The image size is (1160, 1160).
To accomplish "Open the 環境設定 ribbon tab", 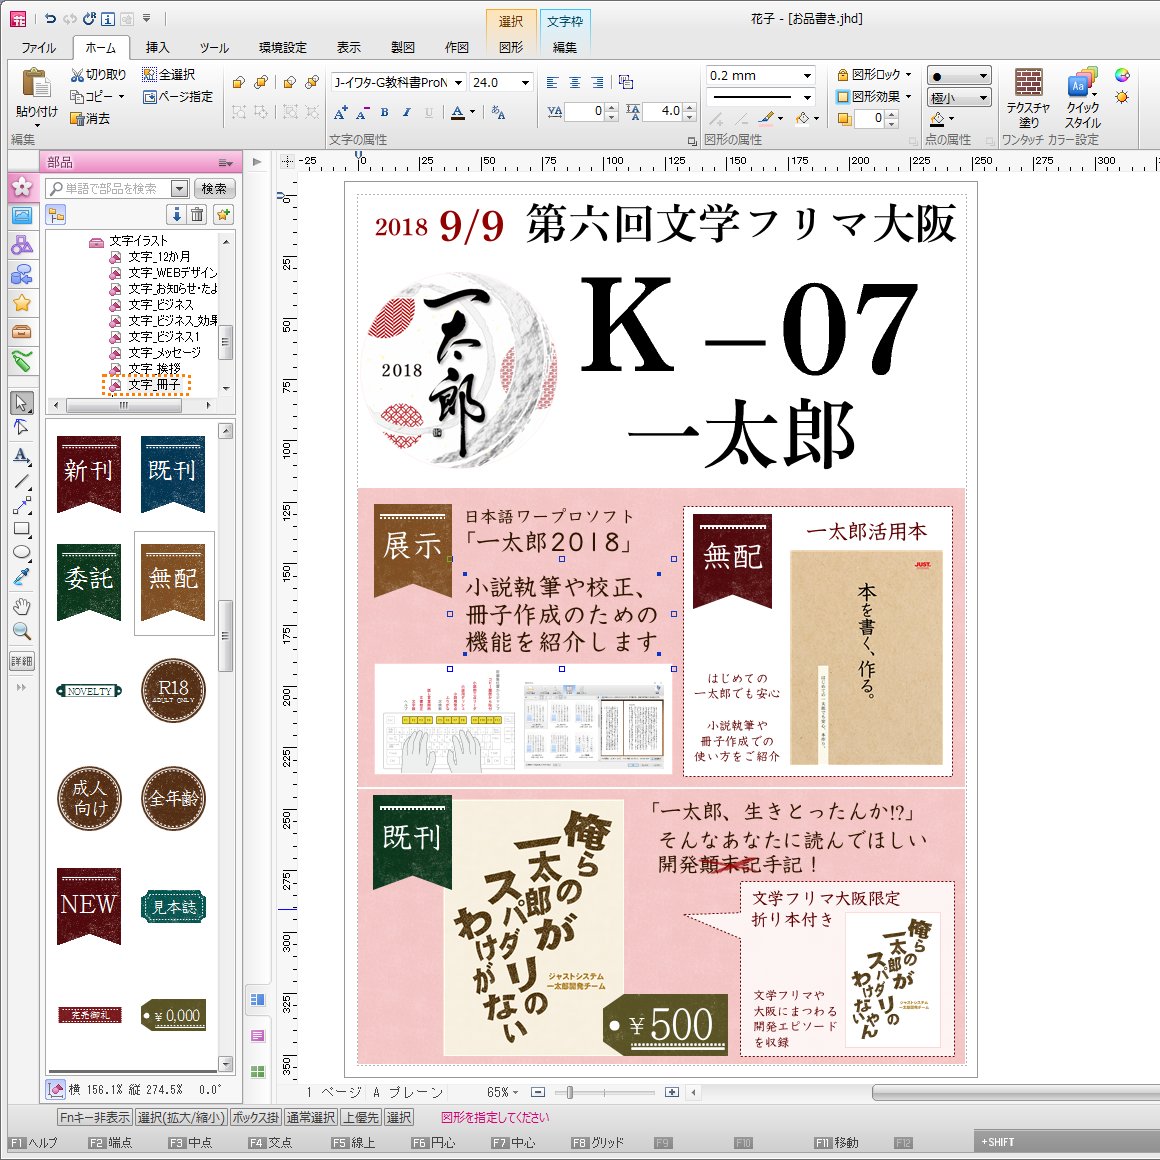I will tap(283, 47).
